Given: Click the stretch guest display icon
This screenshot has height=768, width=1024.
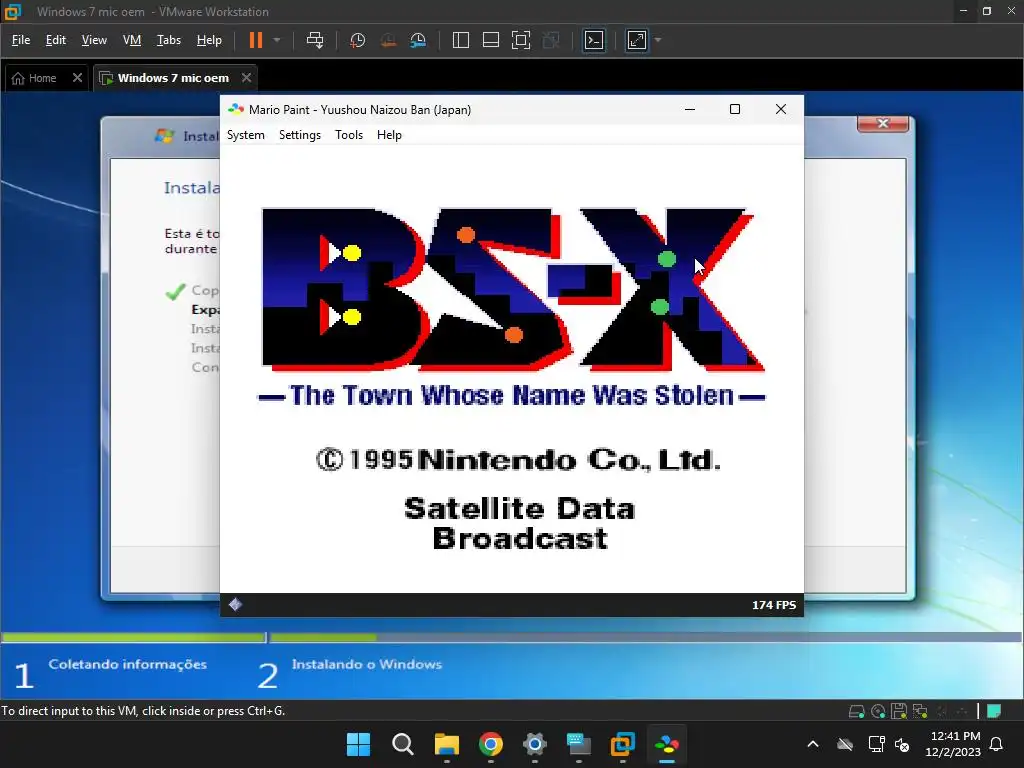Looking at the screenshot, I should pos(636,40).
